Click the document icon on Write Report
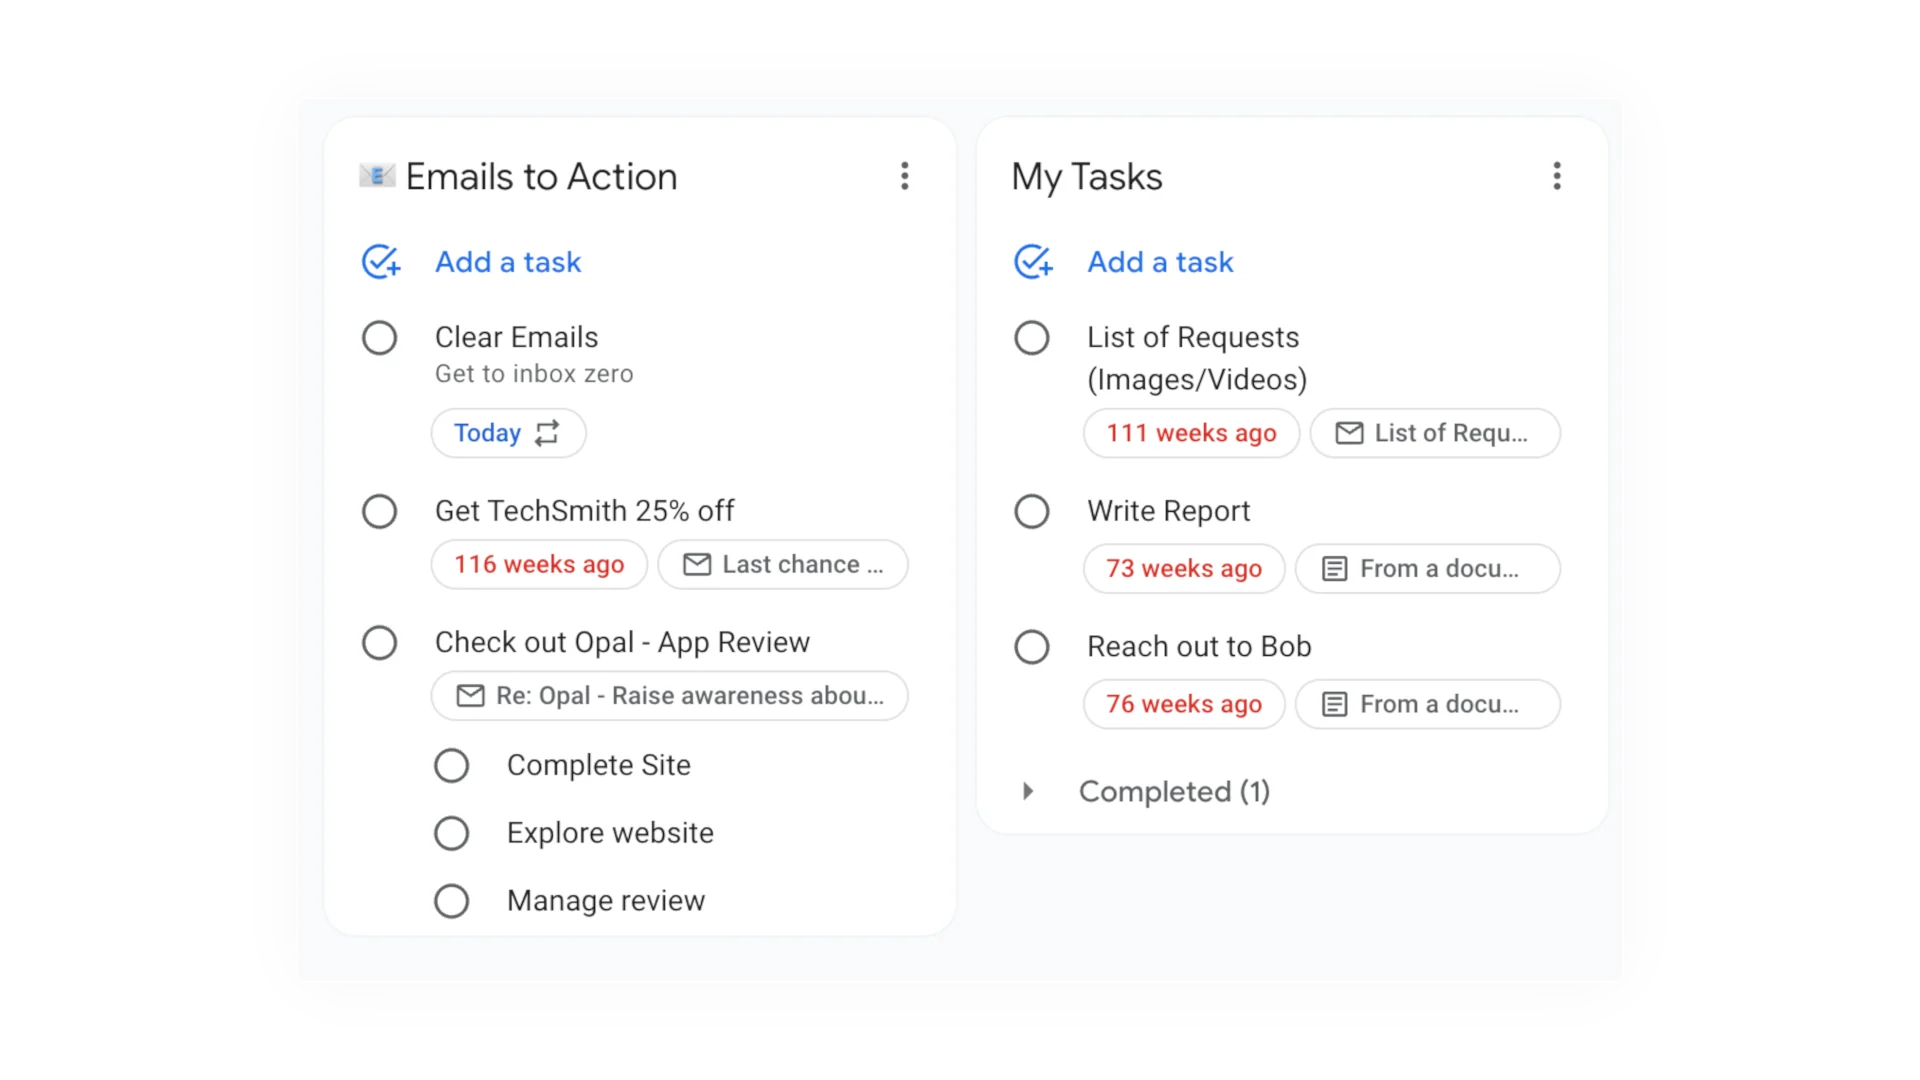 pos(1334,568)
